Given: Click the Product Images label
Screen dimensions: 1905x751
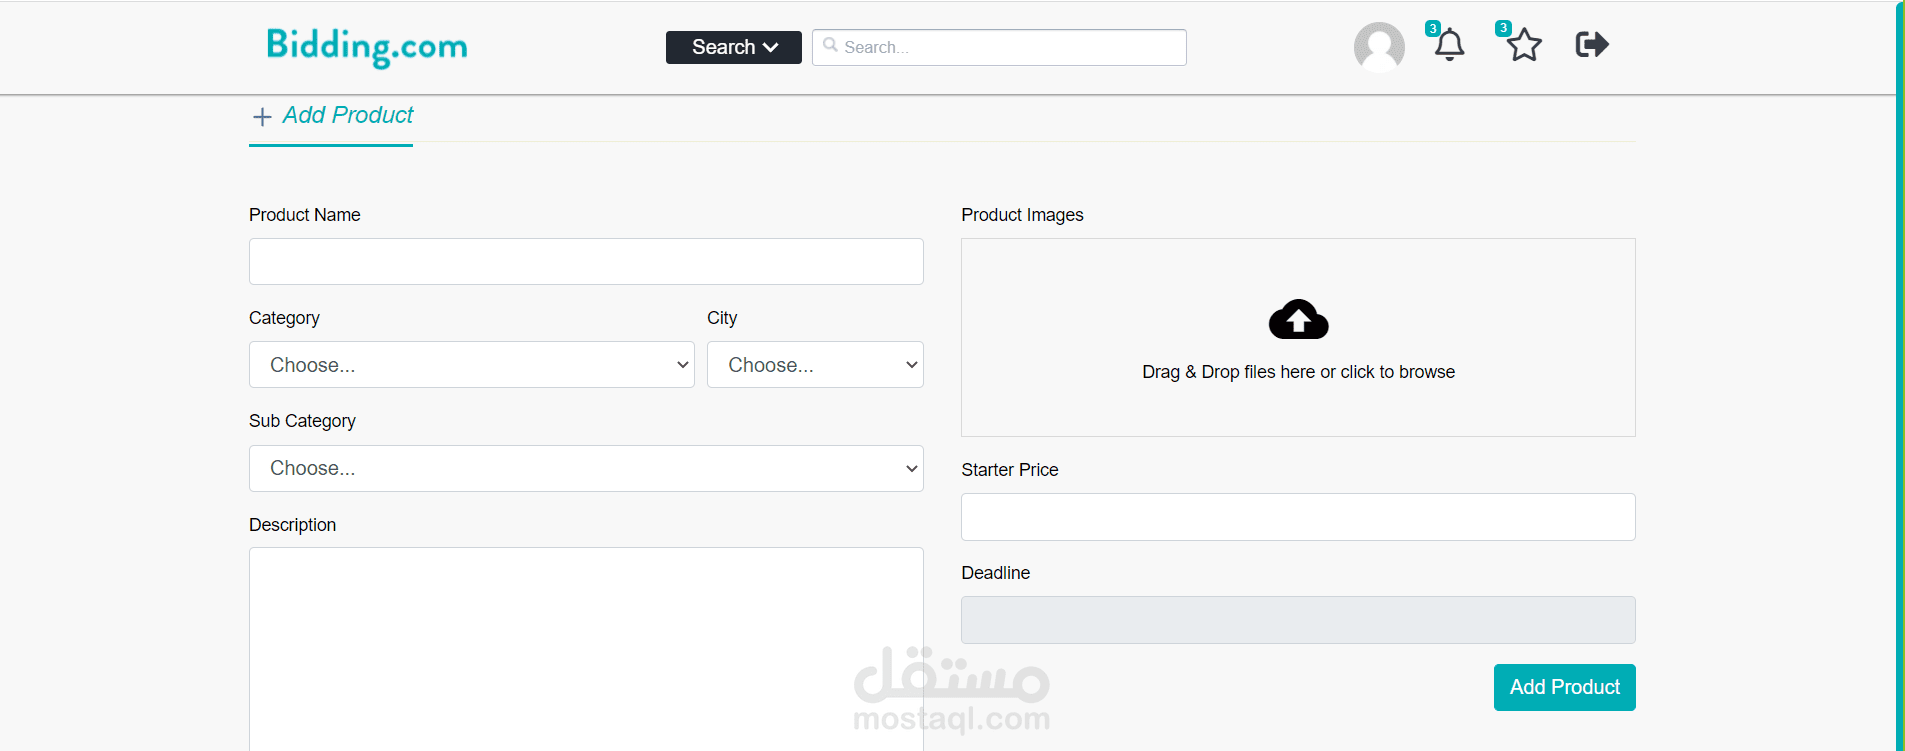Looking at the screenshot, I should [1022, 215].
